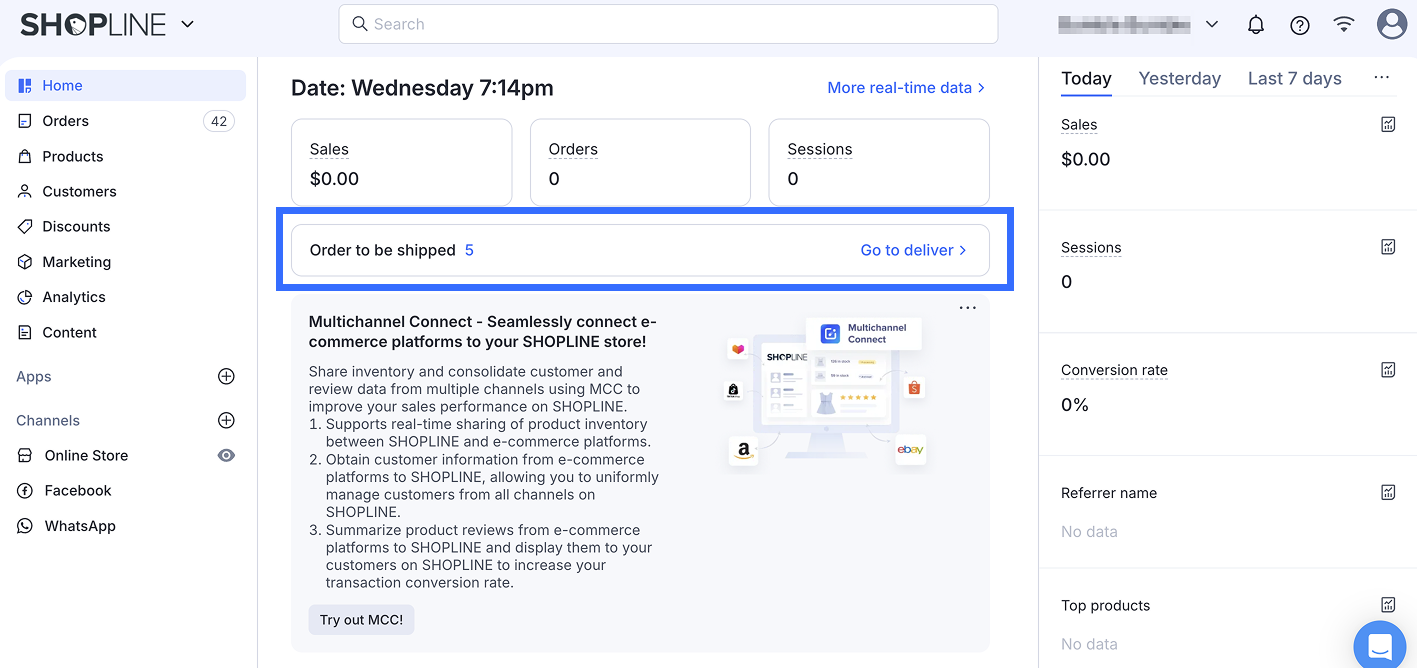Image resolution: width=1417 pixels, height=668 pixels.
Task: Open the Multichannel Connect card options menu
Action: [967, 308]
